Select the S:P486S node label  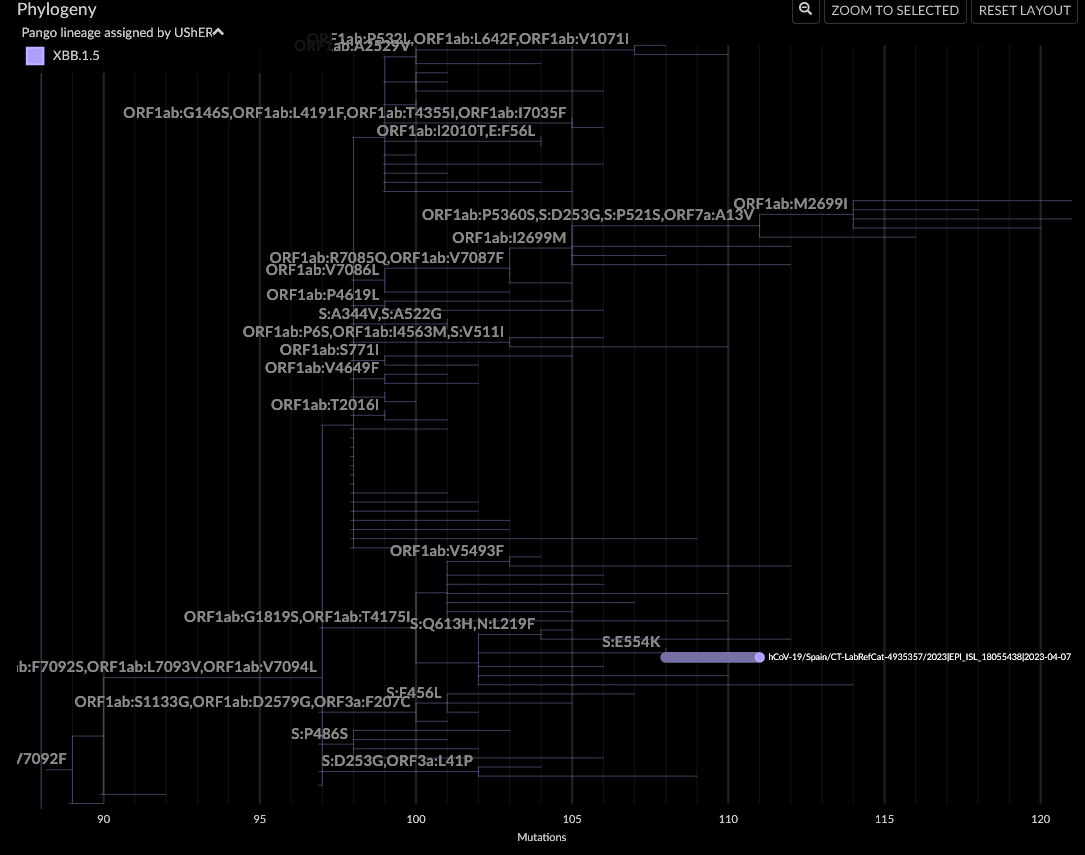click(x=317, y=734)
